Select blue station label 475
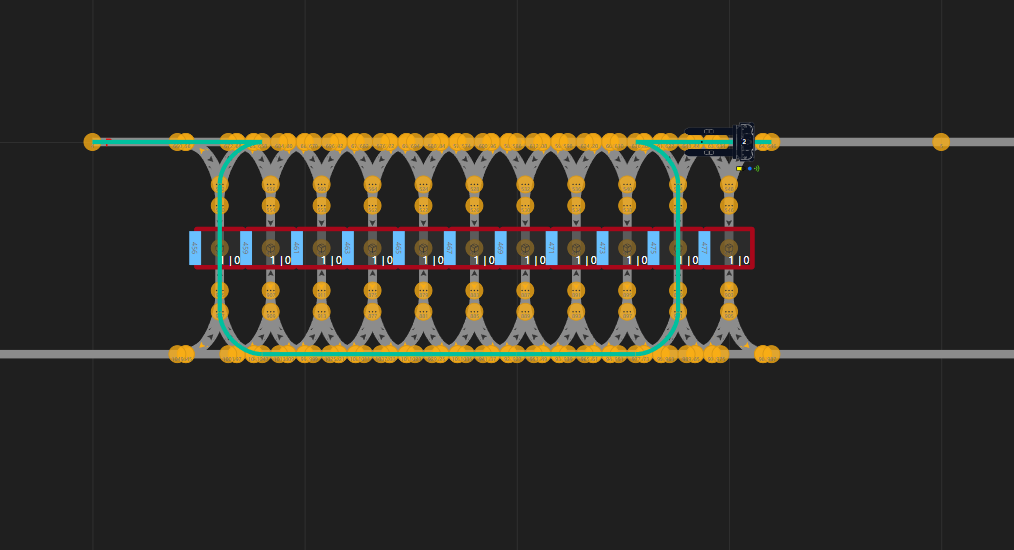The height and width of the screenshot is (550, 1014). (x=653, y=248)
